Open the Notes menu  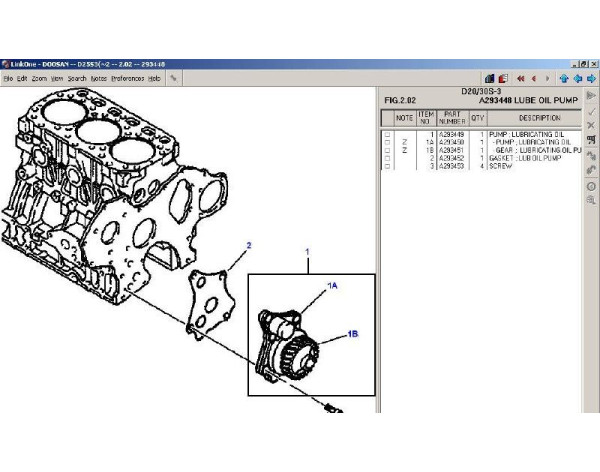(x=98, y=78)
